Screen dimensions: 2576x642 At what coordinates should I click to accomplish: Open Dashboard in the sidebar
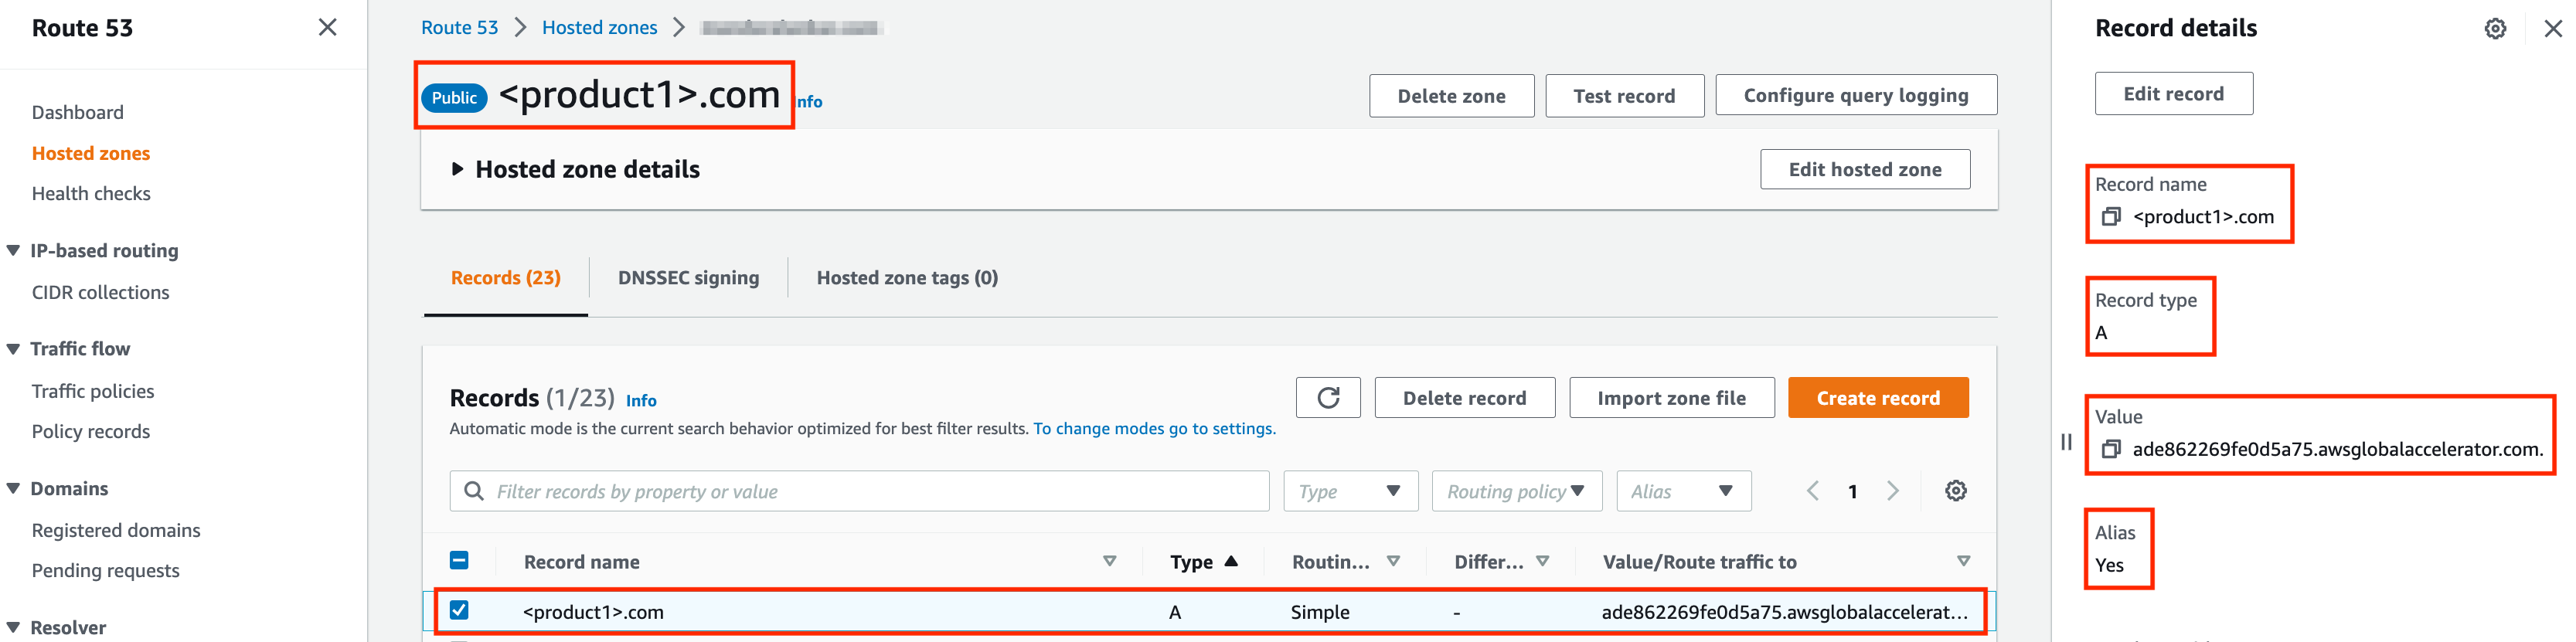[78, 112]
